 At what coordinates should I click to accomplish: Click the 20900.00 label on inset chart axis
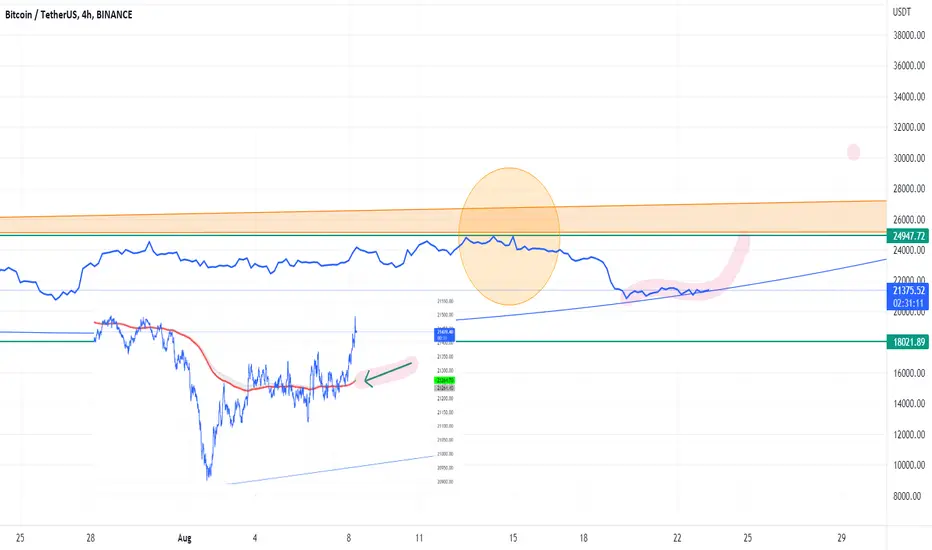pyautogui.click(x=445, y=482)
